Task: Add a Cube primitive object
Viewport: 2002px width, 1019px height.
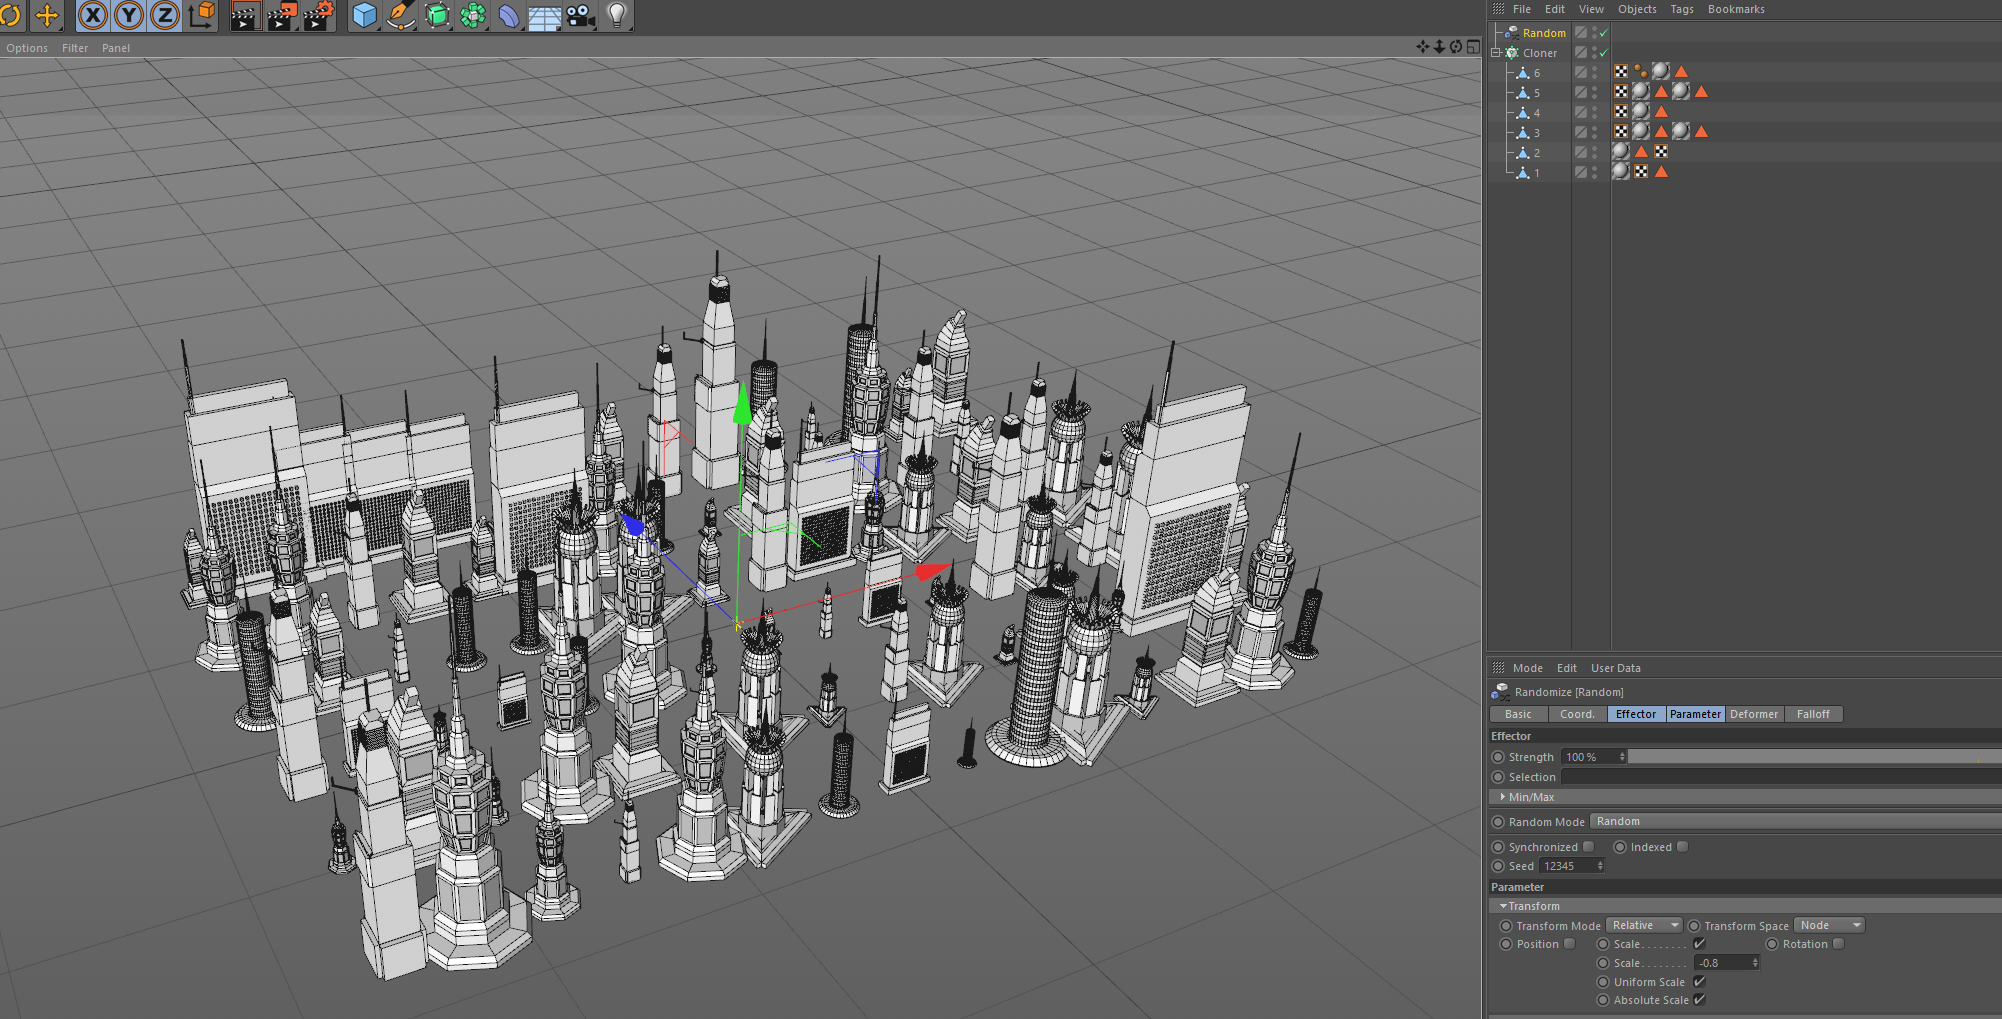Action: (365, 15)
